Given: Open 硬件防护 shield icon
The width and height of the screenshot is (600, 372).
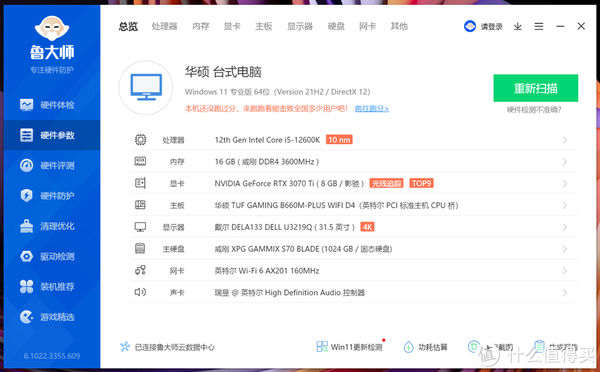Looking at the screenshot, I should (26, 196).
